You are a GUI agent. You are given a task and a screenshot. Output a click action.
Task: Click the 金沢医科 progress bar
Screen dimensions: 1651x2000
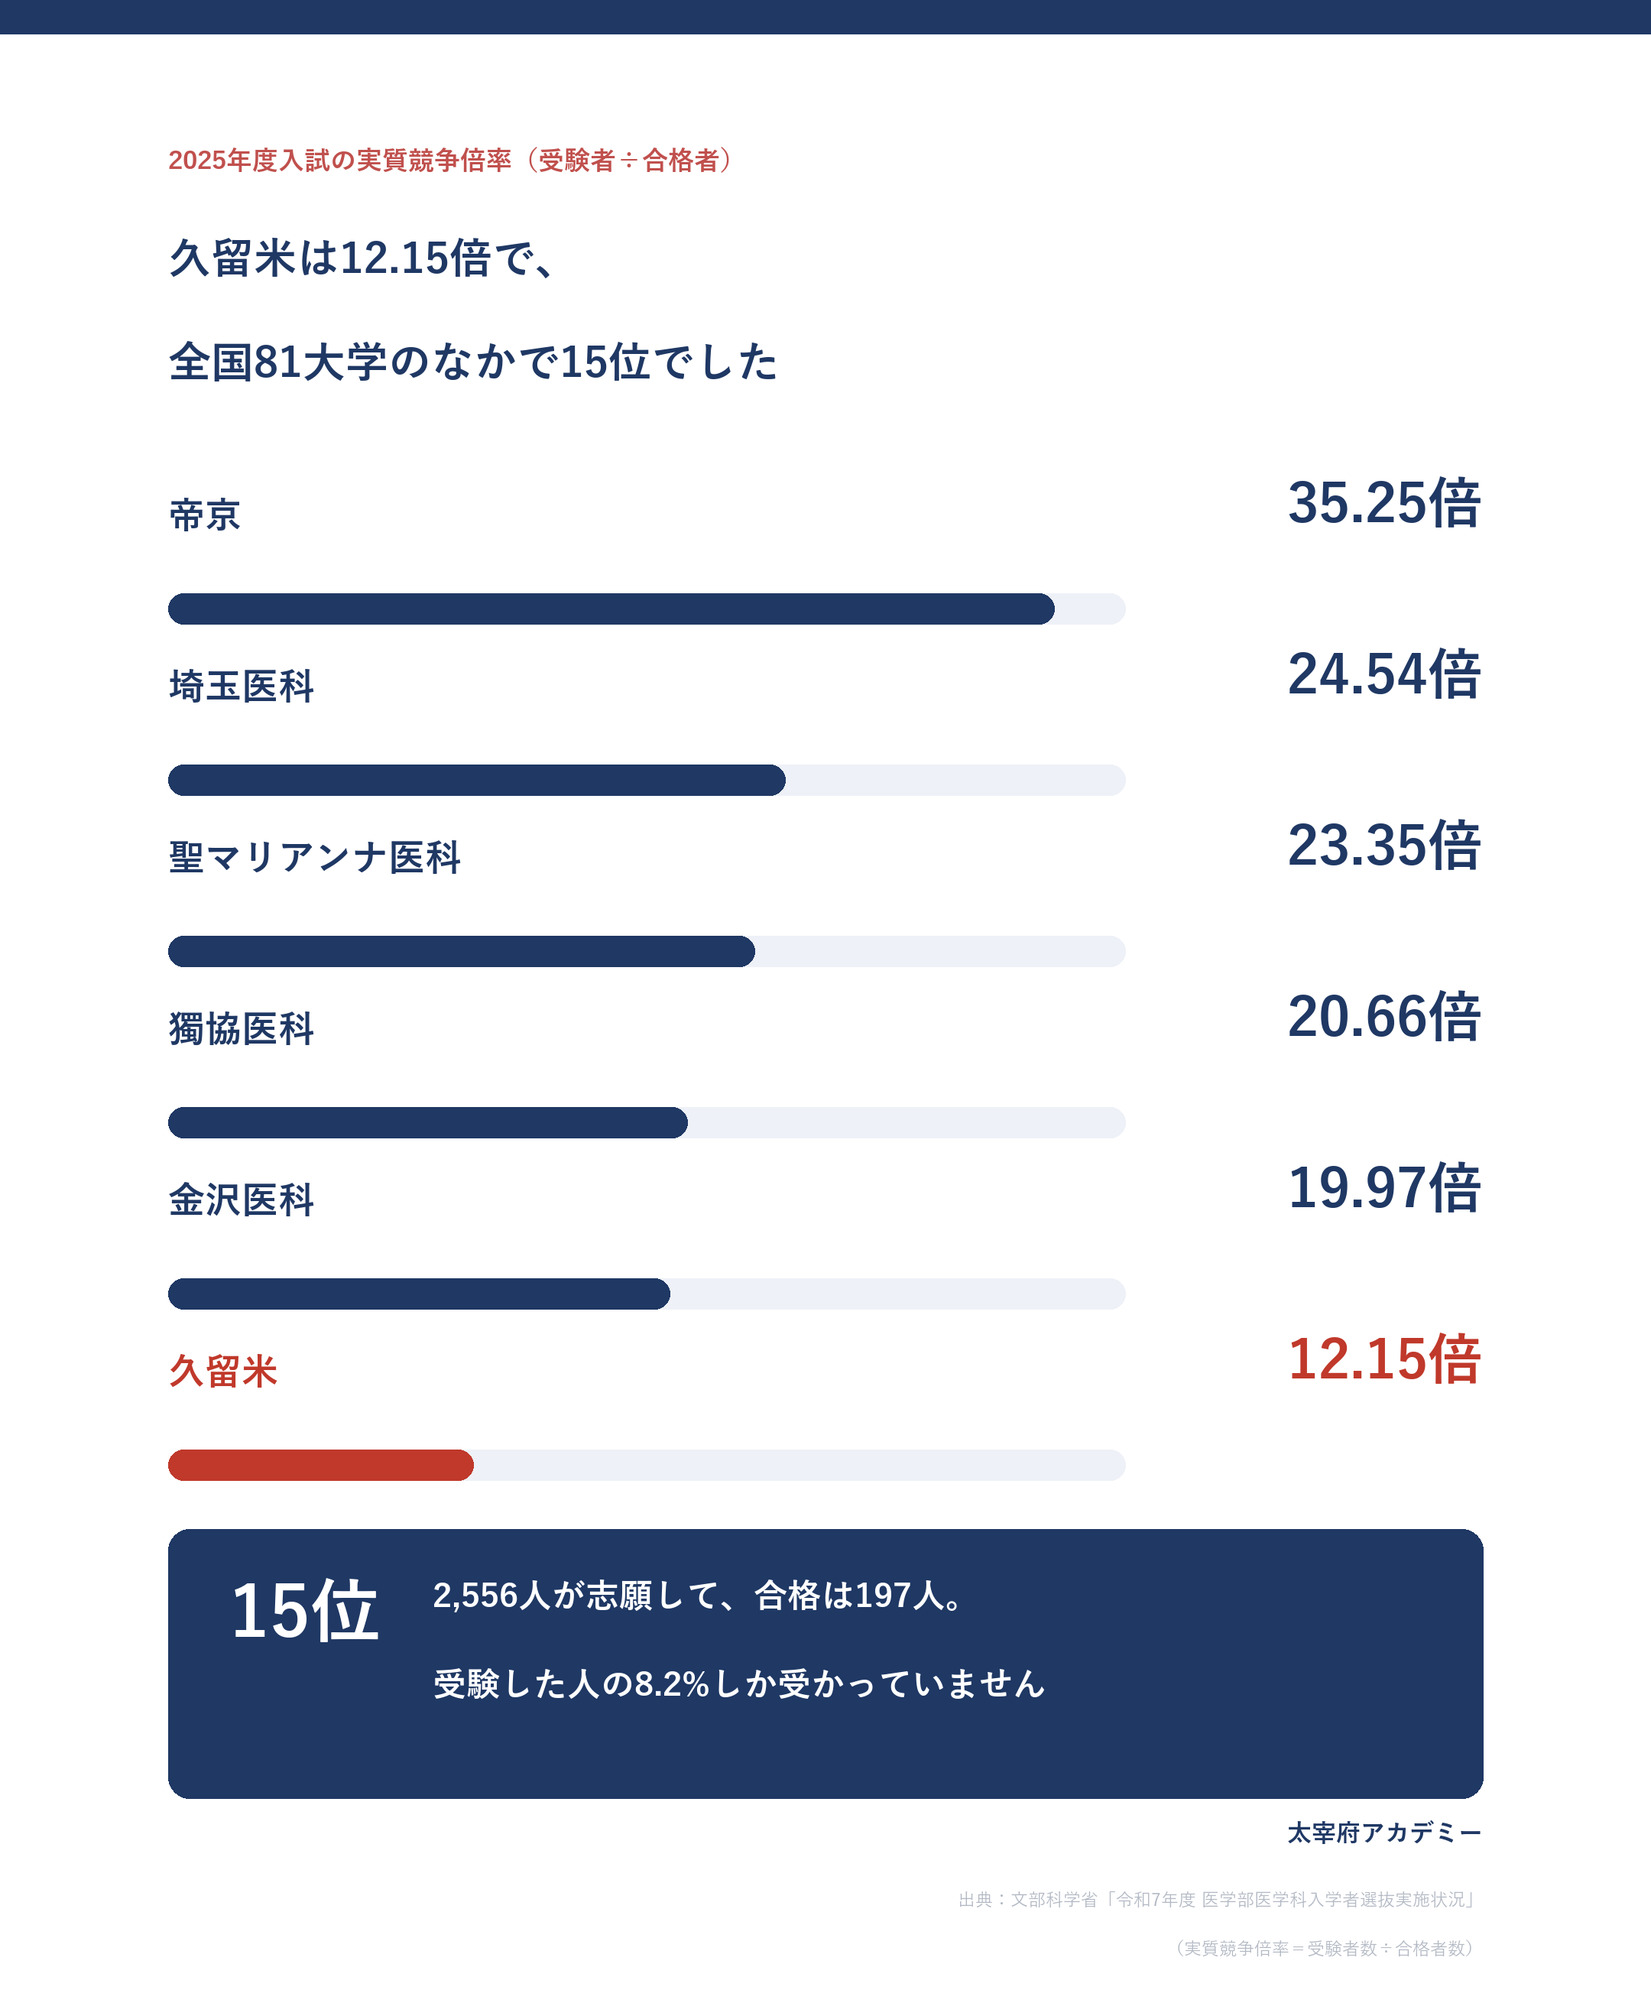pyautogui.click(x=646, y=1293)
